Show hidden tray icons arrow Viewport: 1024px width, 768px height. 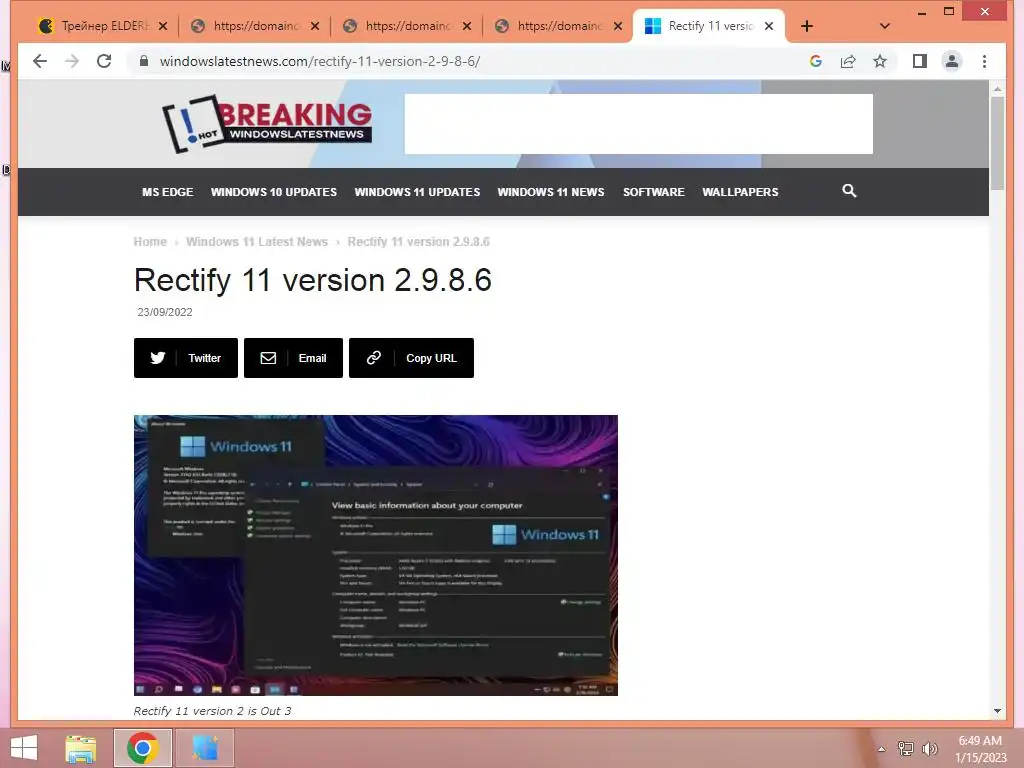click(x=882, y=749)
